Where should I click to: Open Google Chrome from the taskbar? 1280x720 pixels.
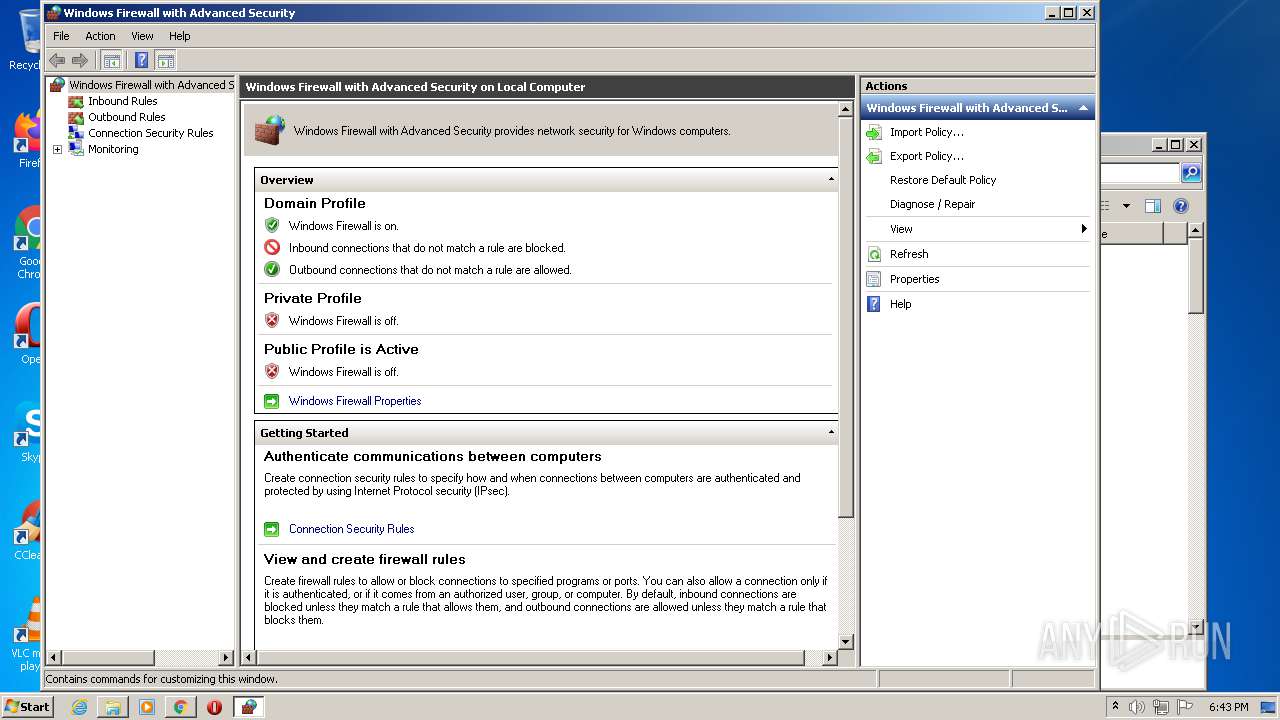180,707
